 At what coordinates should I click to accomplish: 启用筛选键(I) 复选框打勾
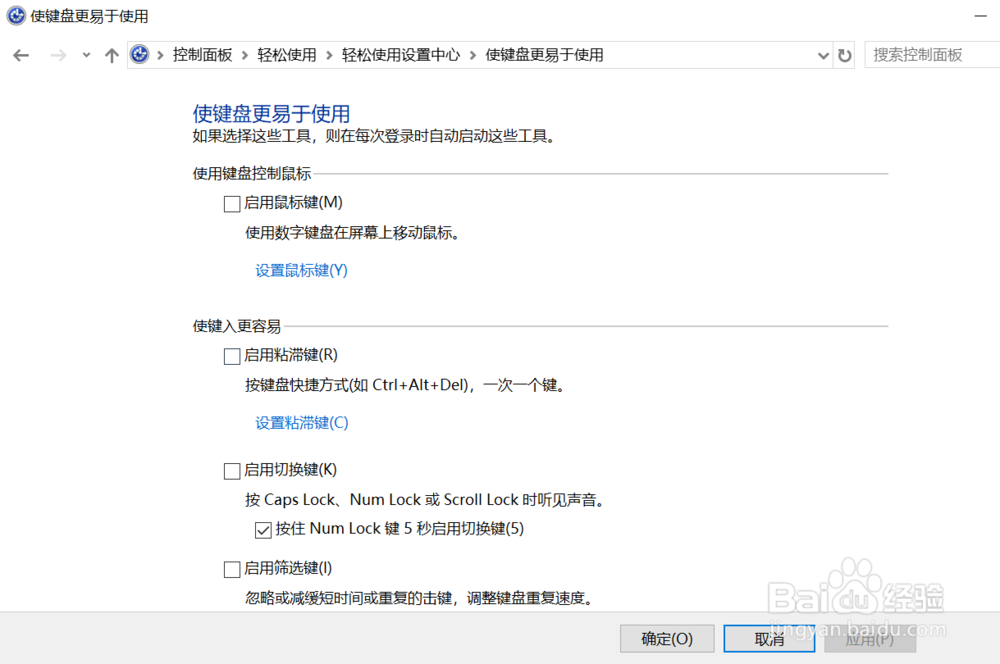[x=231, y=568]
